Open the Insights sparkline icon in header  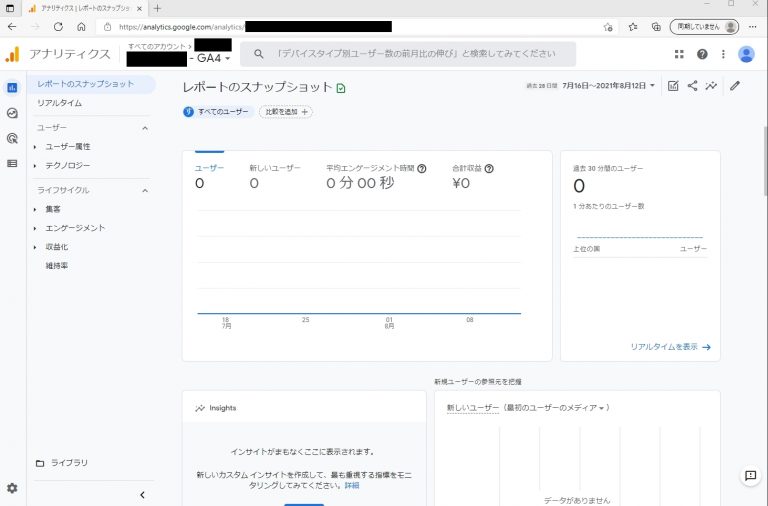point(711,86)
